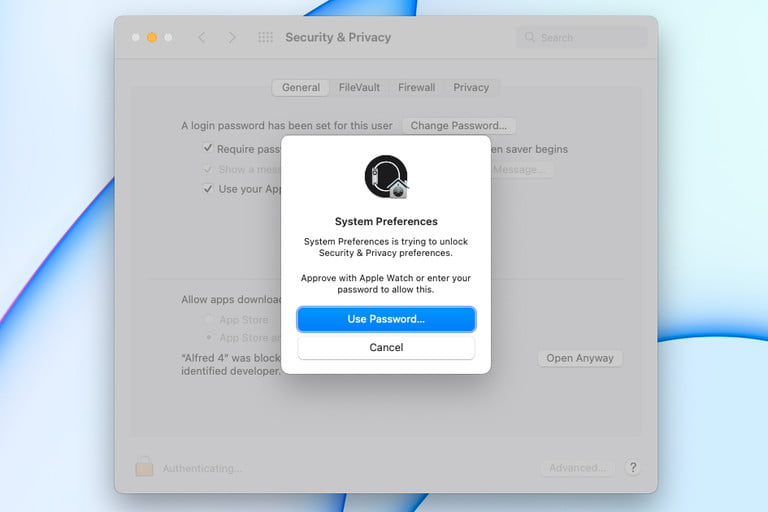Go back with the left chevron
The width and height of the screenshot is (768, 512).
click(x=202, y=38)
